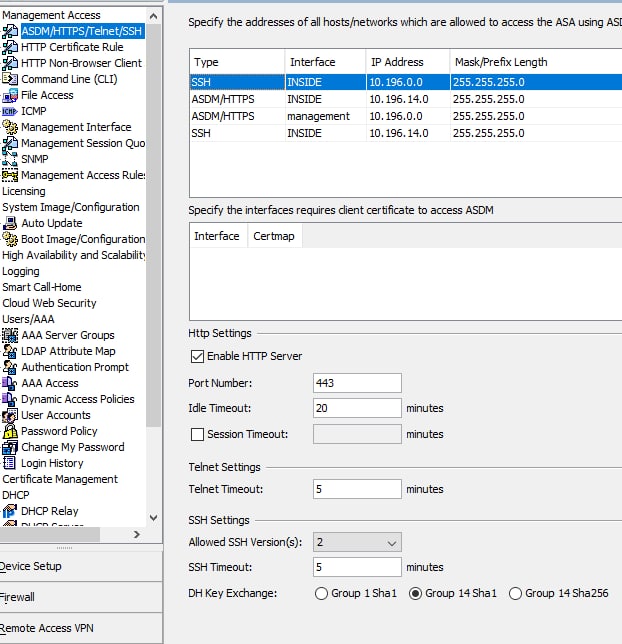This screenshot has height=644, width=622.
Task: Select the Smart Call-Home node
Action: [x=42, y=287]
